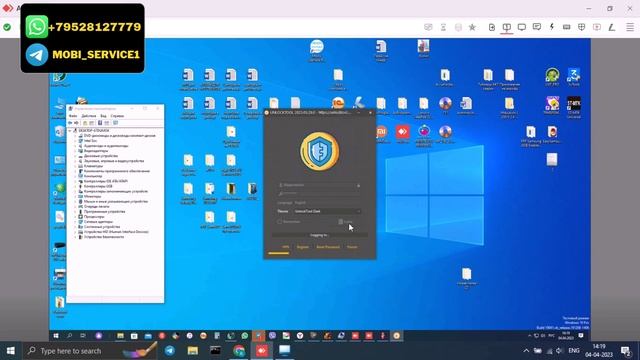Click the Type here to search box
Viewport: 640px width, 360px height.
point(90,351)
